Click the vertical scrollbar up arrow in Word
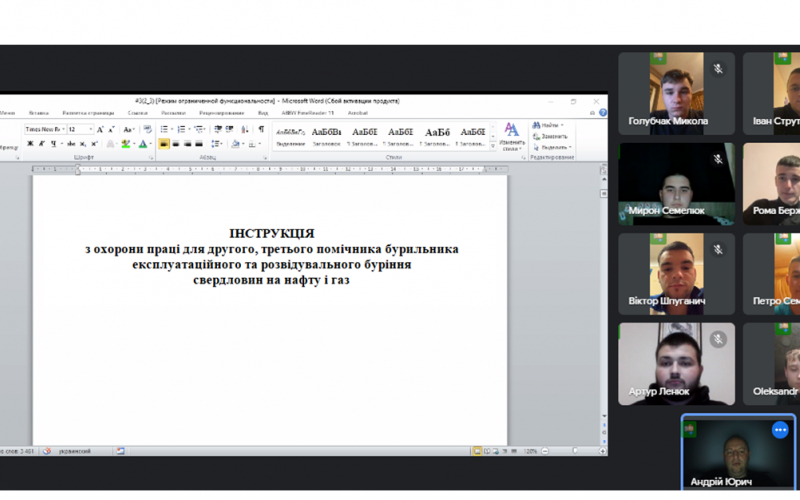This screenshot has height=500, width=800. (x=604, y=180)
